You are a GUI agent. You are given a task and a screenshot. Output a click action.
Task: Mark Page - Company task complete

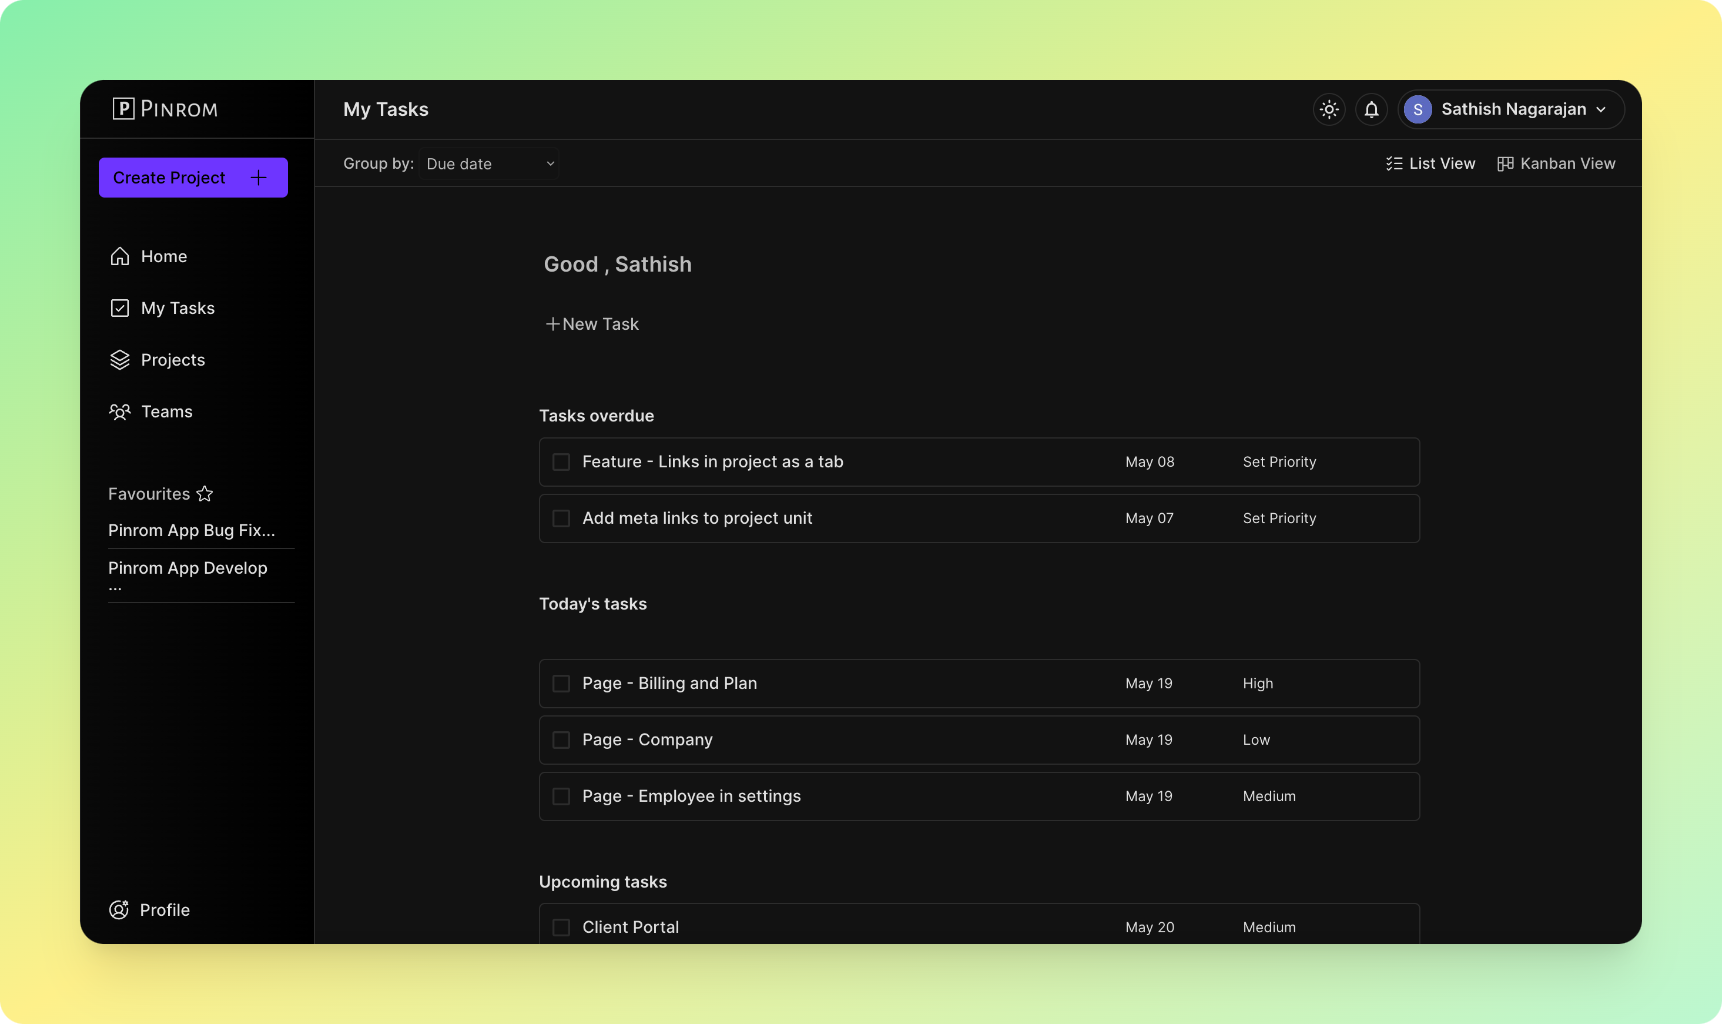pos(561,740)
